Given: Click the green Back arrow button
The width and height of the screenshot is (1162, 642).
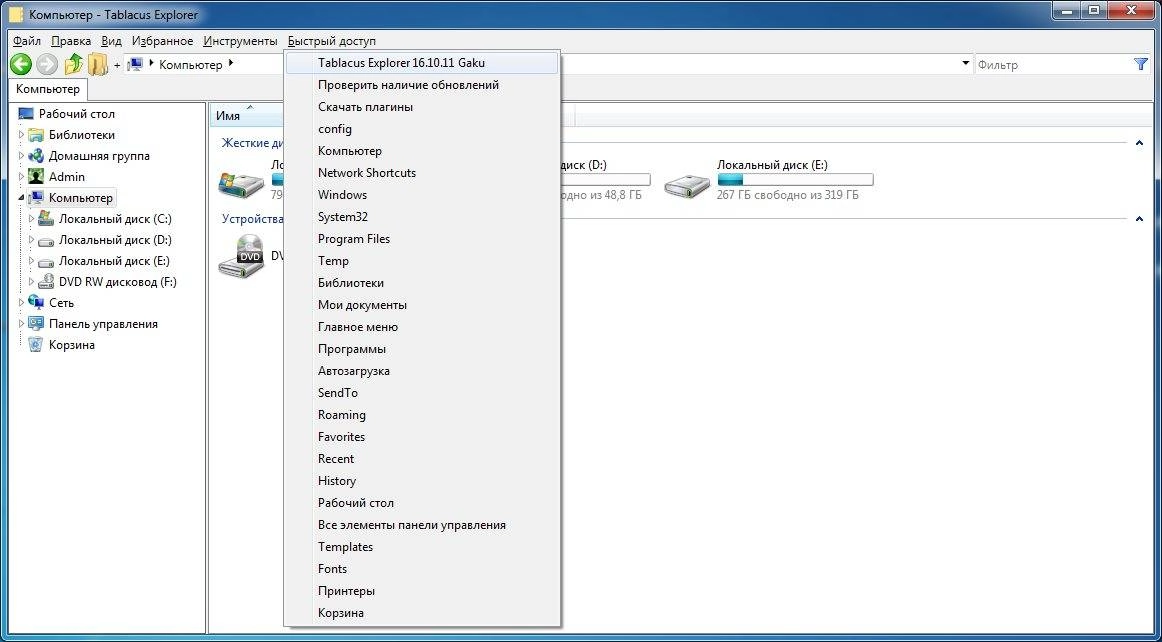Looking at the screenshot, I should pyautogui.click(x=21, y=64).
